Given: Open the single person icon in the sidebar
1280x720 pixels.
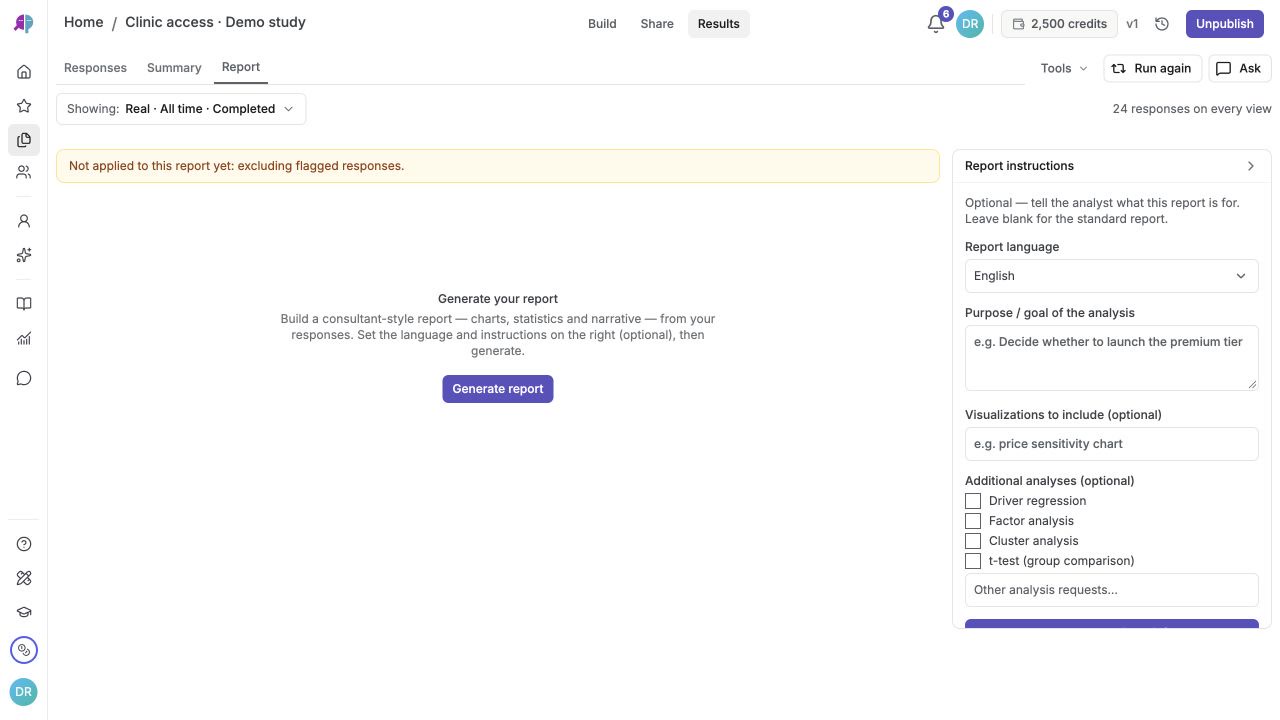Looking at the screenshot, I should [24, 221].
